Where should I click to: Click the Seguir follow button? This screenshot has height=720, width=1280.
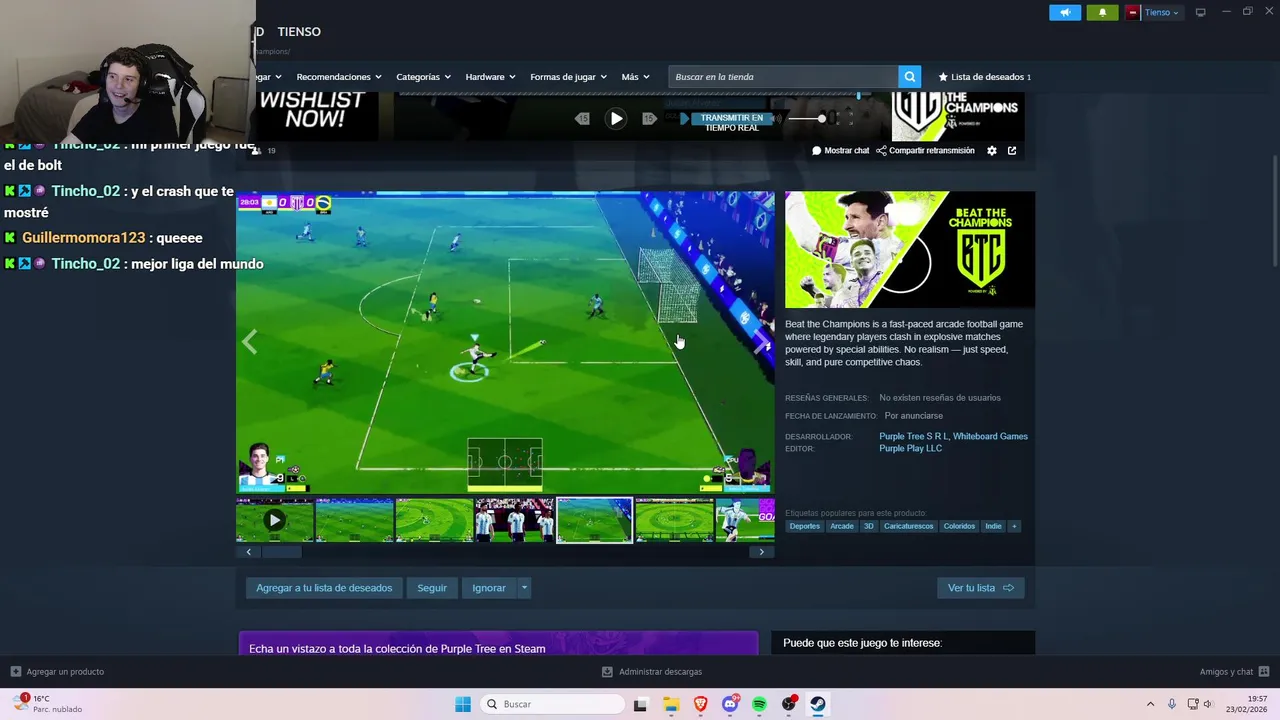[432, 588]
